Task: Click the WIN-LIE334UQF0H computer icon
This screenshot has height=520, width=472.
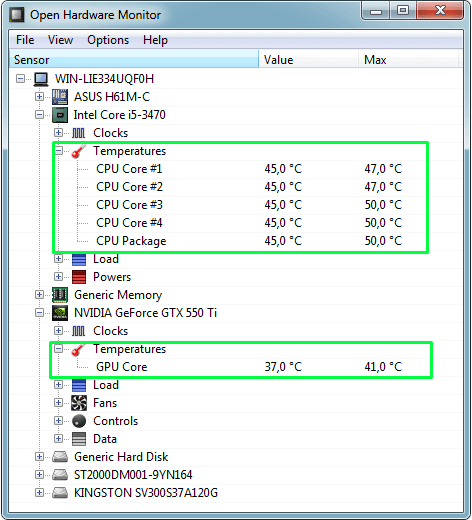Action: [x=41, y=79]
